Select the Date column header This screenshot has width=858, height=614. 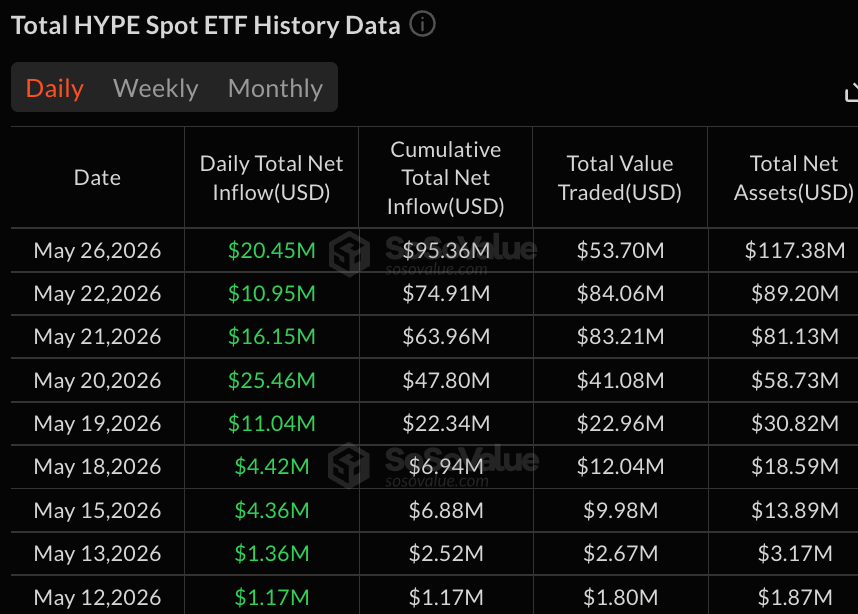97,177
